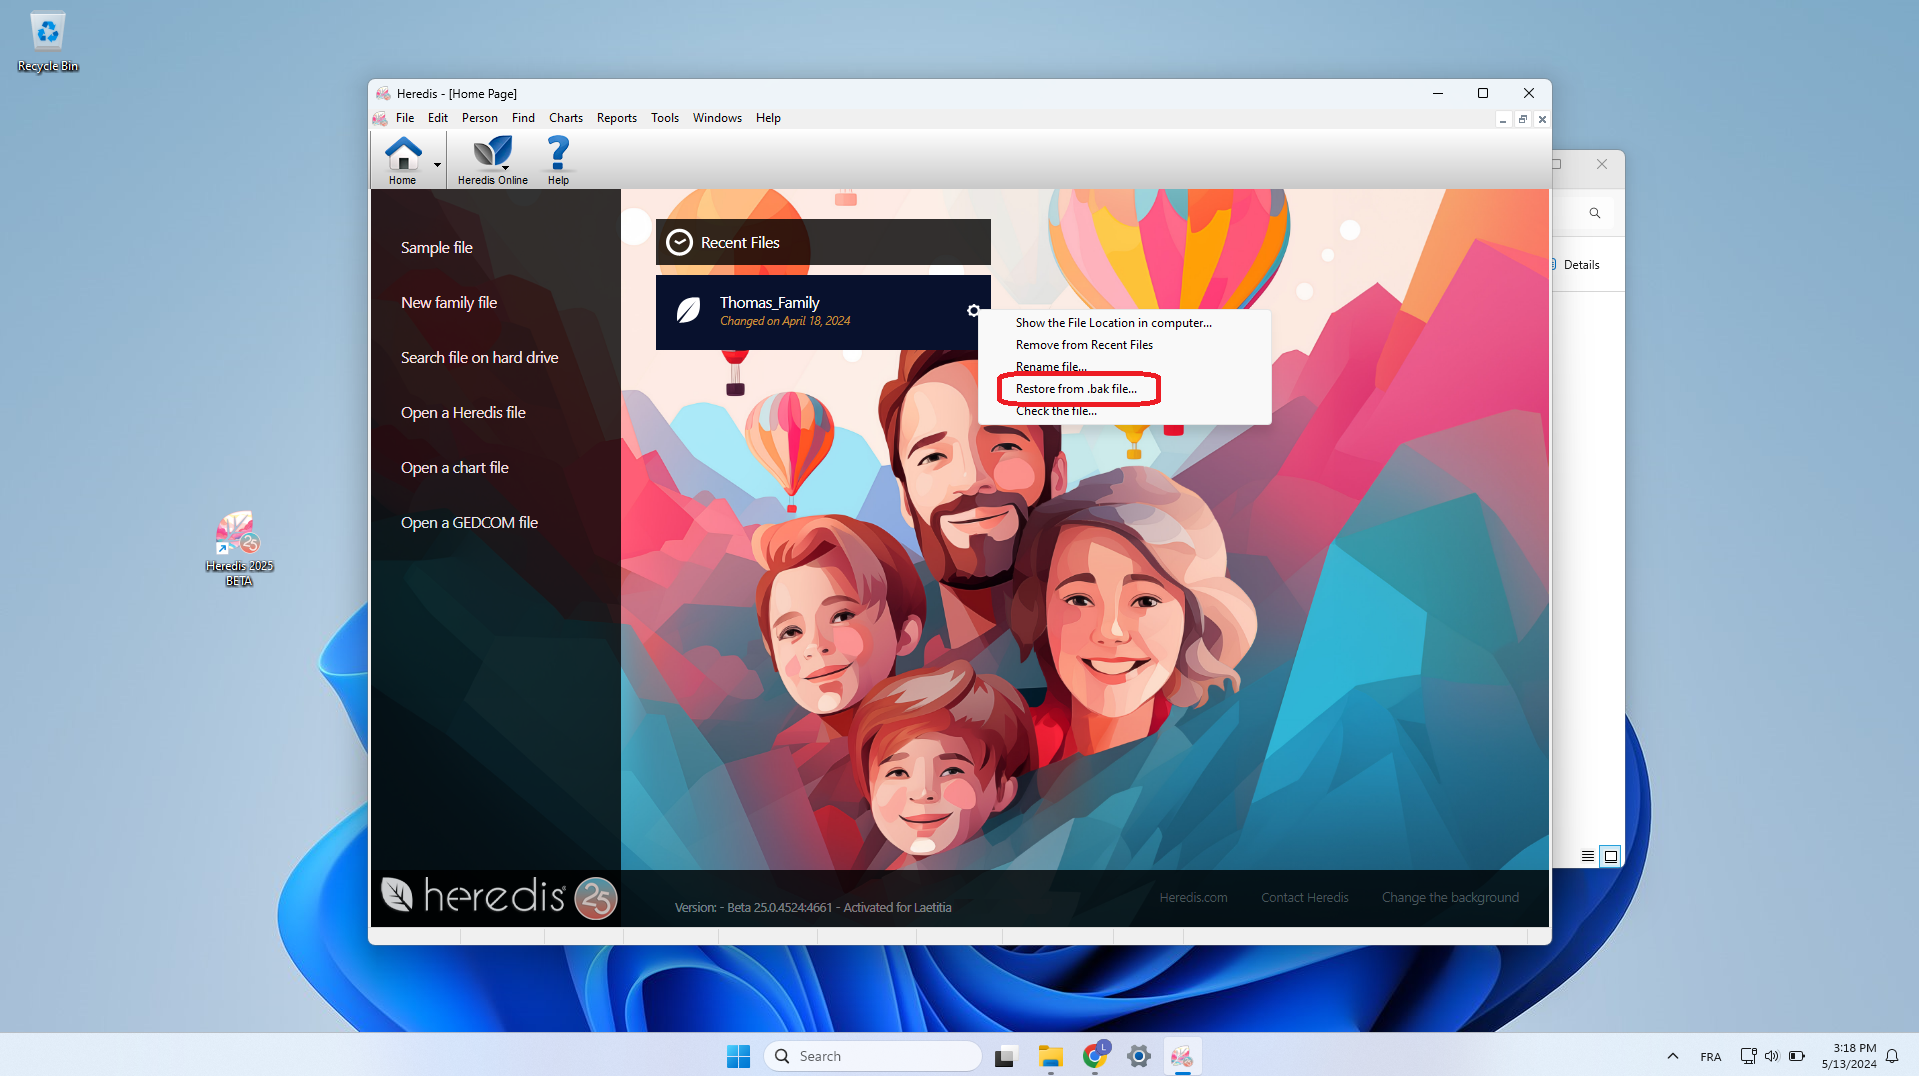Click the Heredis 25 logo
1919x1076 pixels.
point(499,896)
